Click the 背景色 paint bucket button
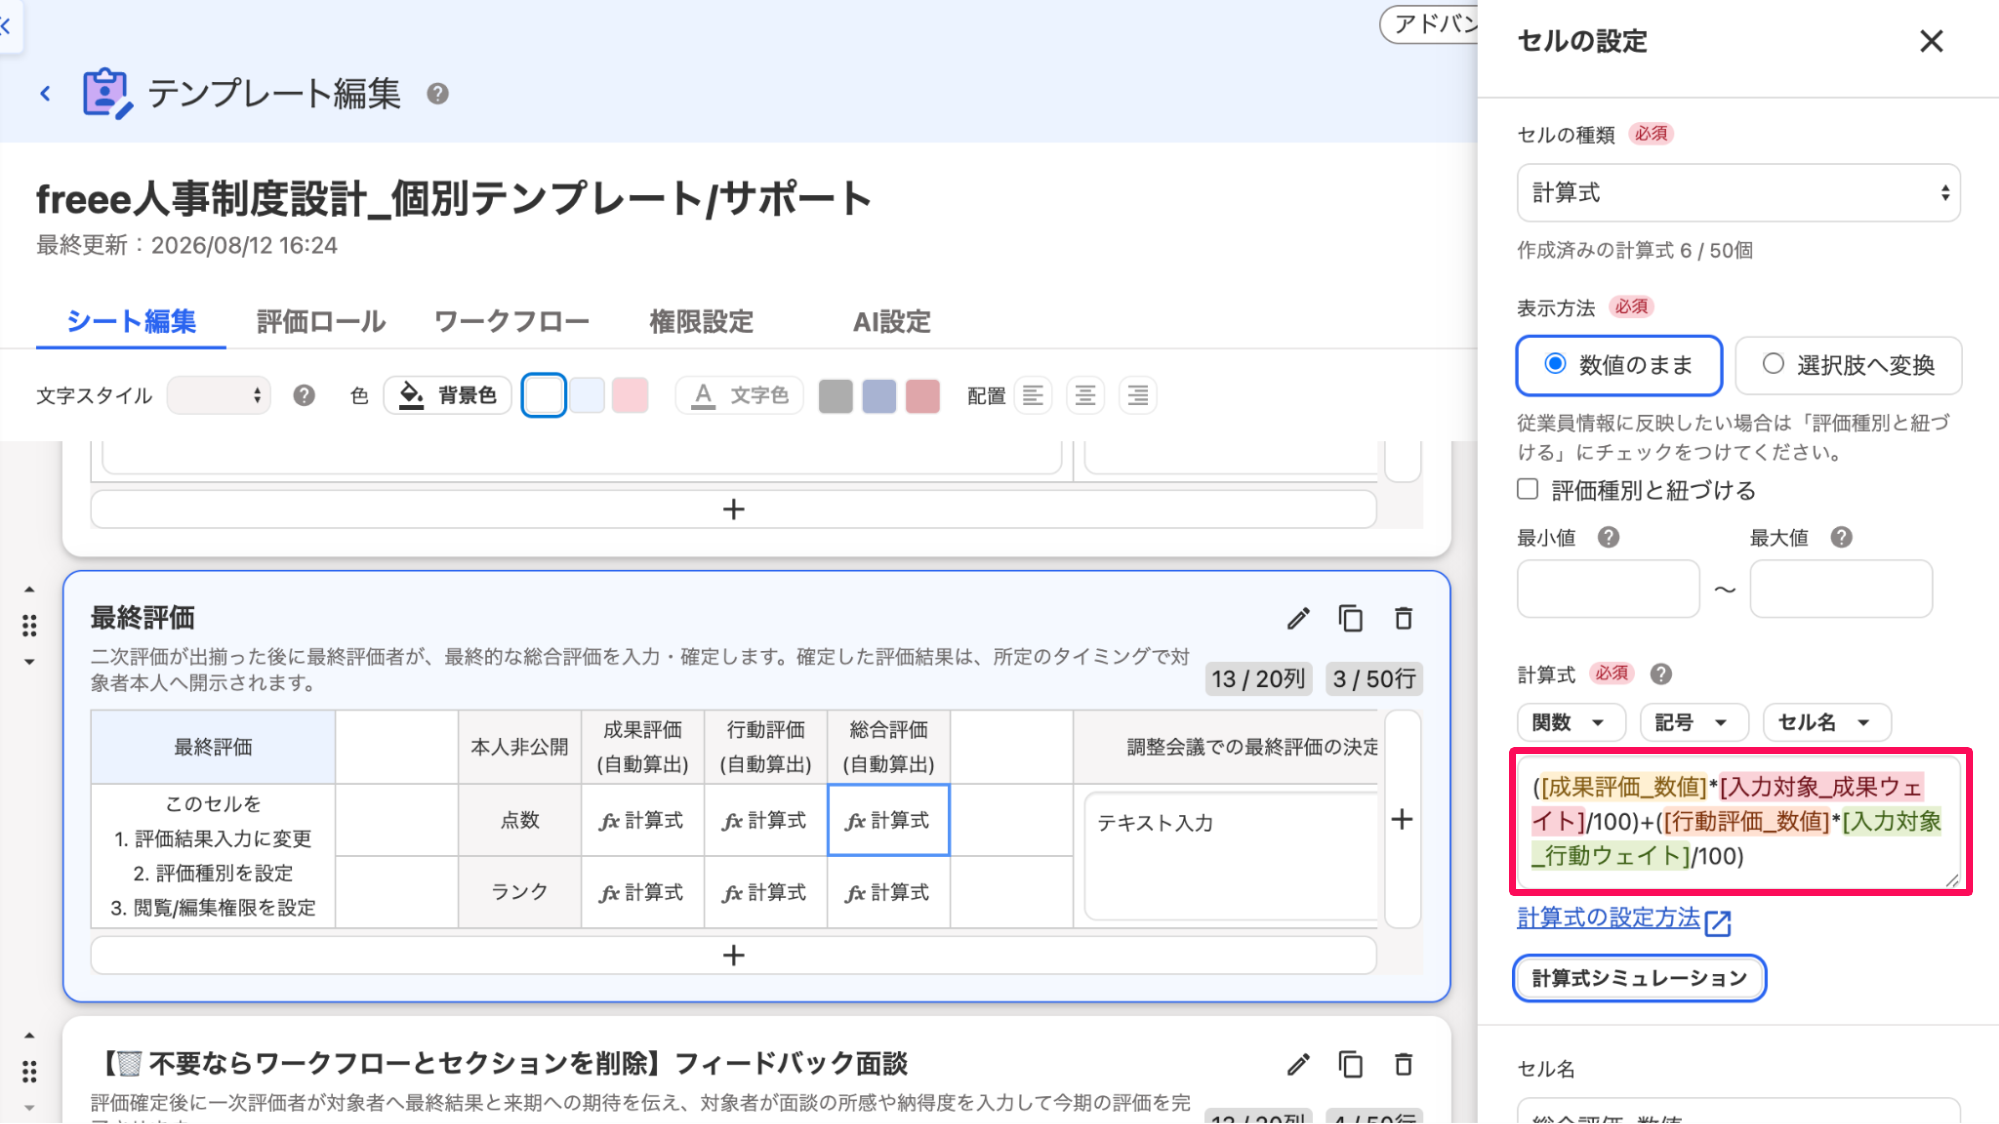Viewport: 1999px width, 1124px height. pyautogui.click(x=447, y=396)
